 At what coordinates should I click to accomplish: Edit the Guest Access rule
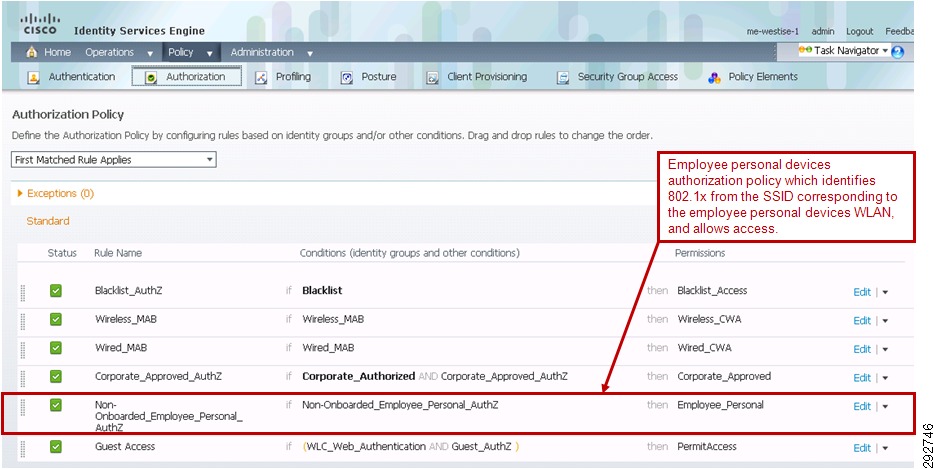tap(862, 448)
